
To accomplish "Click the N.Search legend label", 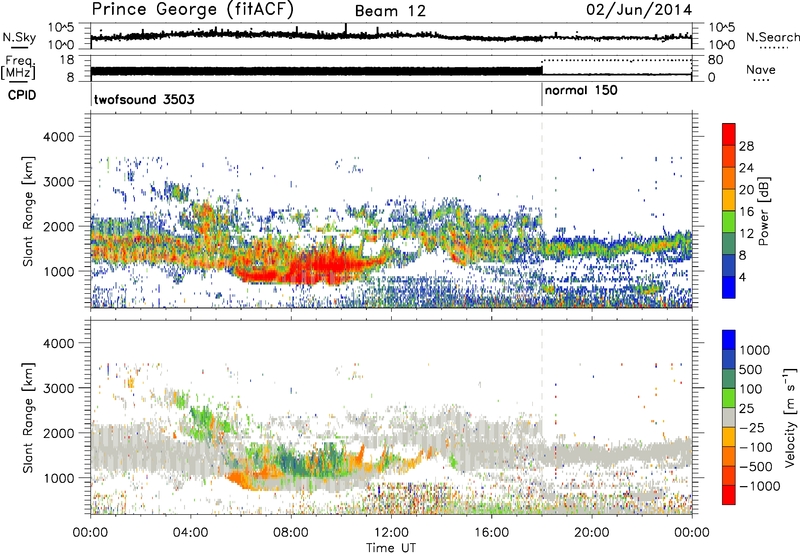I will pos(772,37).
